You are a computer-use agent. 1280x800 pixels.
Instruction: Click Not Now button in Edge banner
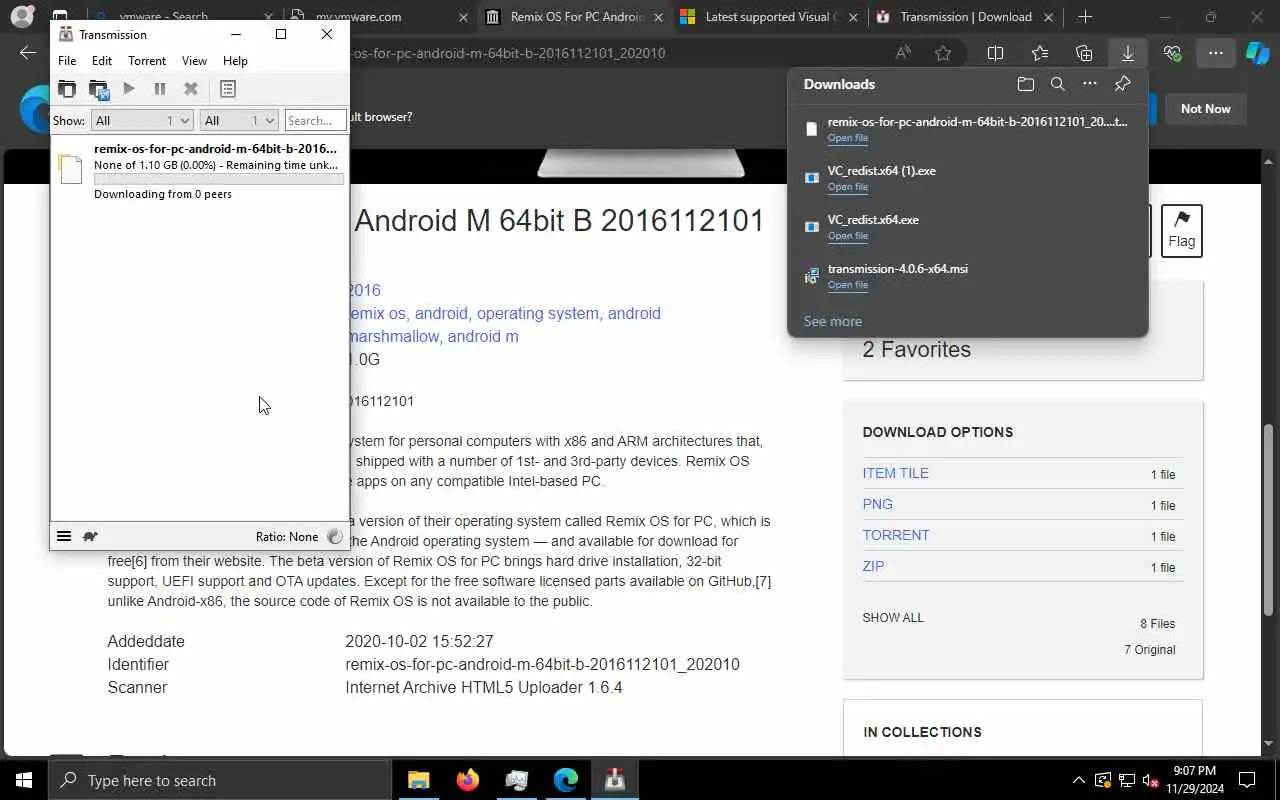click(x=1205, y=109)
